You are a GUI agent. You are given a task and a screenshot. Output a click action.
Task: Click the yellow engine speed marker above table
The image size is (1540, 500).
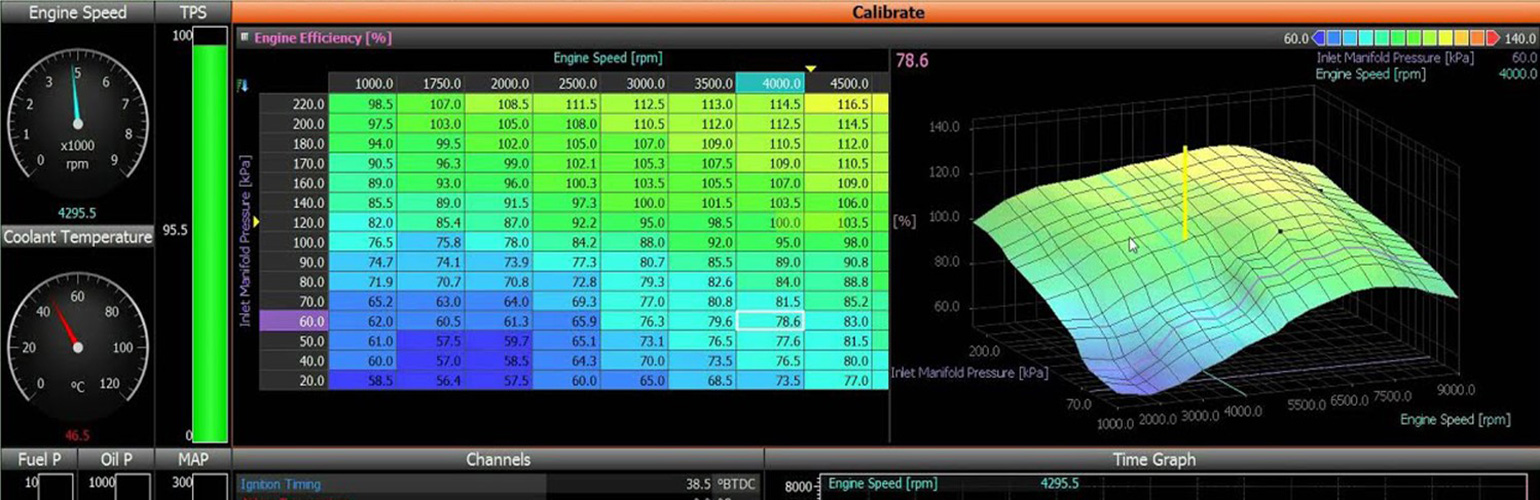(x=811, y=69)
